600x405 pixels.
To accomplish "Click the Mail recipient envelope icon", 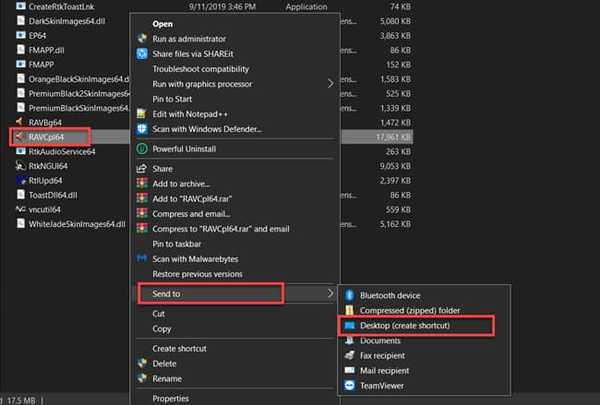I will [x=349, y=370].
